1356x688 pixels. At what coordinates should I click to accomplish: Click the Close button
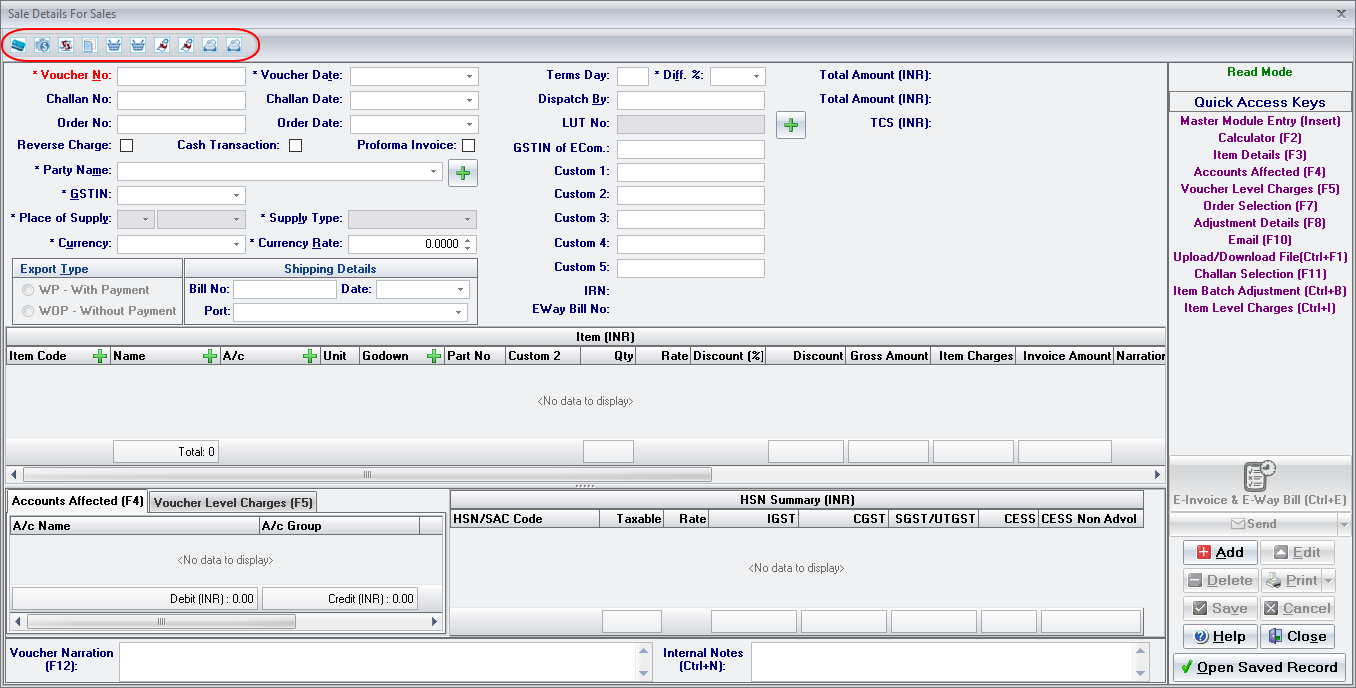tap(1298, 636)
